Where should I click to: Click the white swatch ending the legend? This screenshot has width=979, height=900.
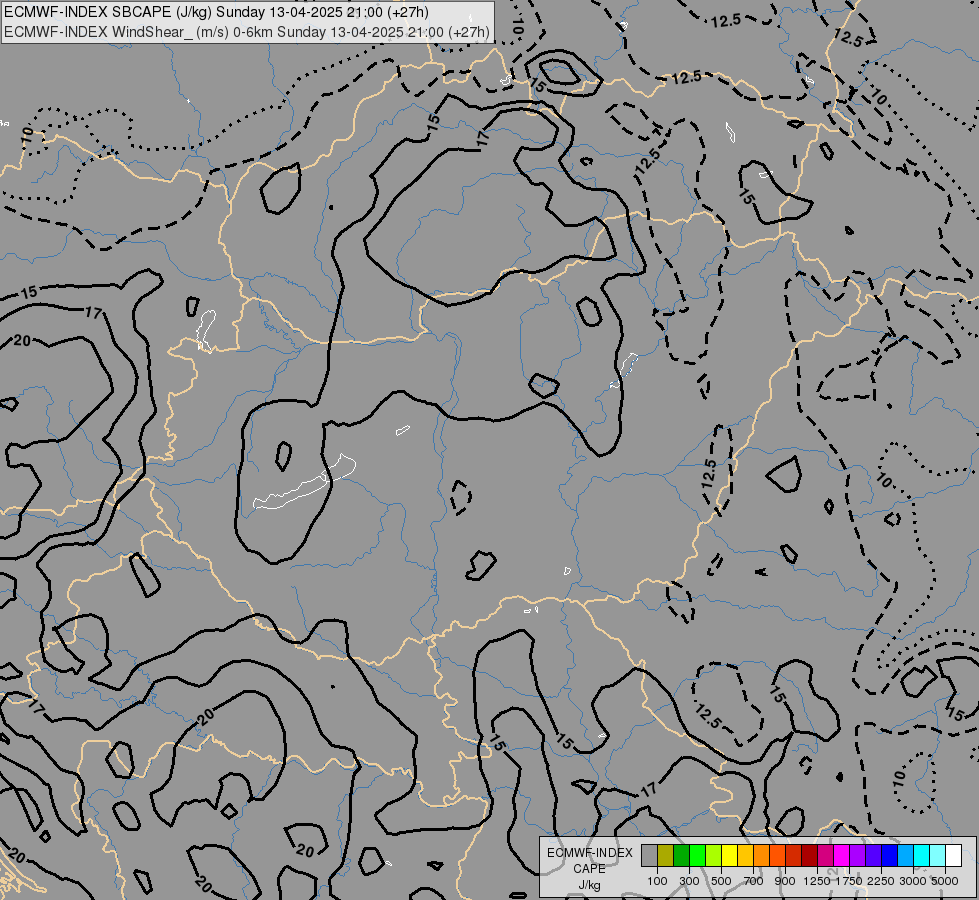point(953,855)
